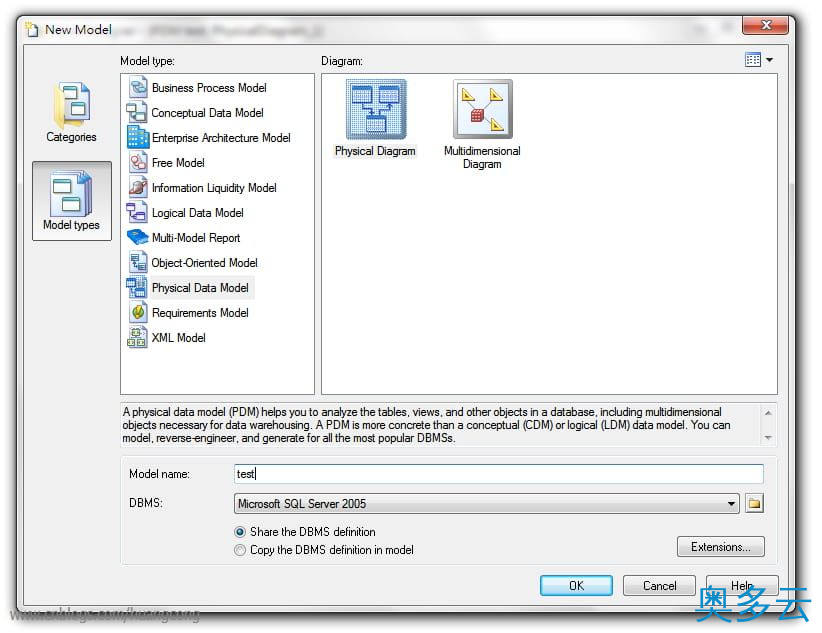Viewport: 822px width, 633px height.
Task: Select Conceptual Data Model text
Action: [x=208, y=113]
